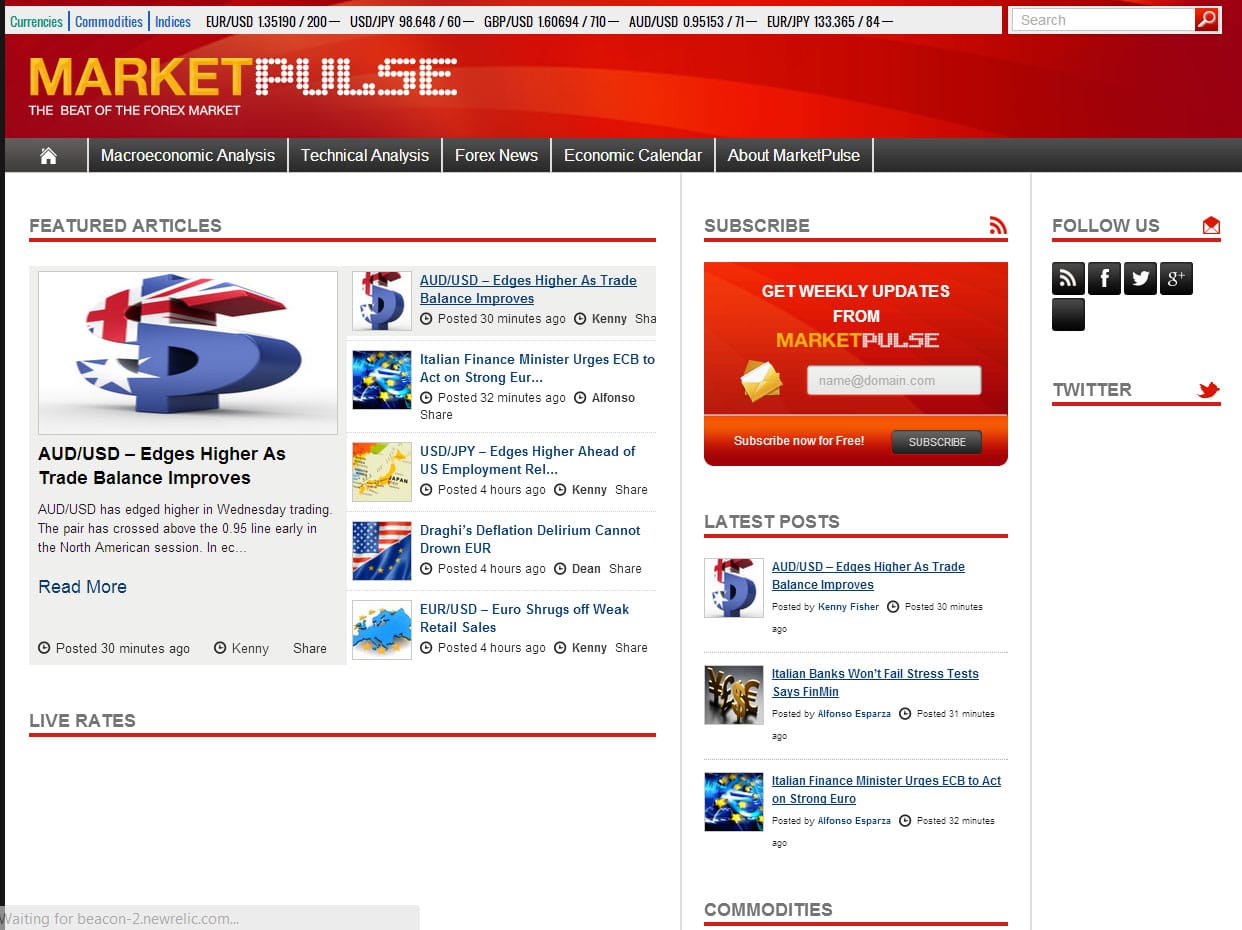Open the Google Plus icon under Follow Us

1176,278
